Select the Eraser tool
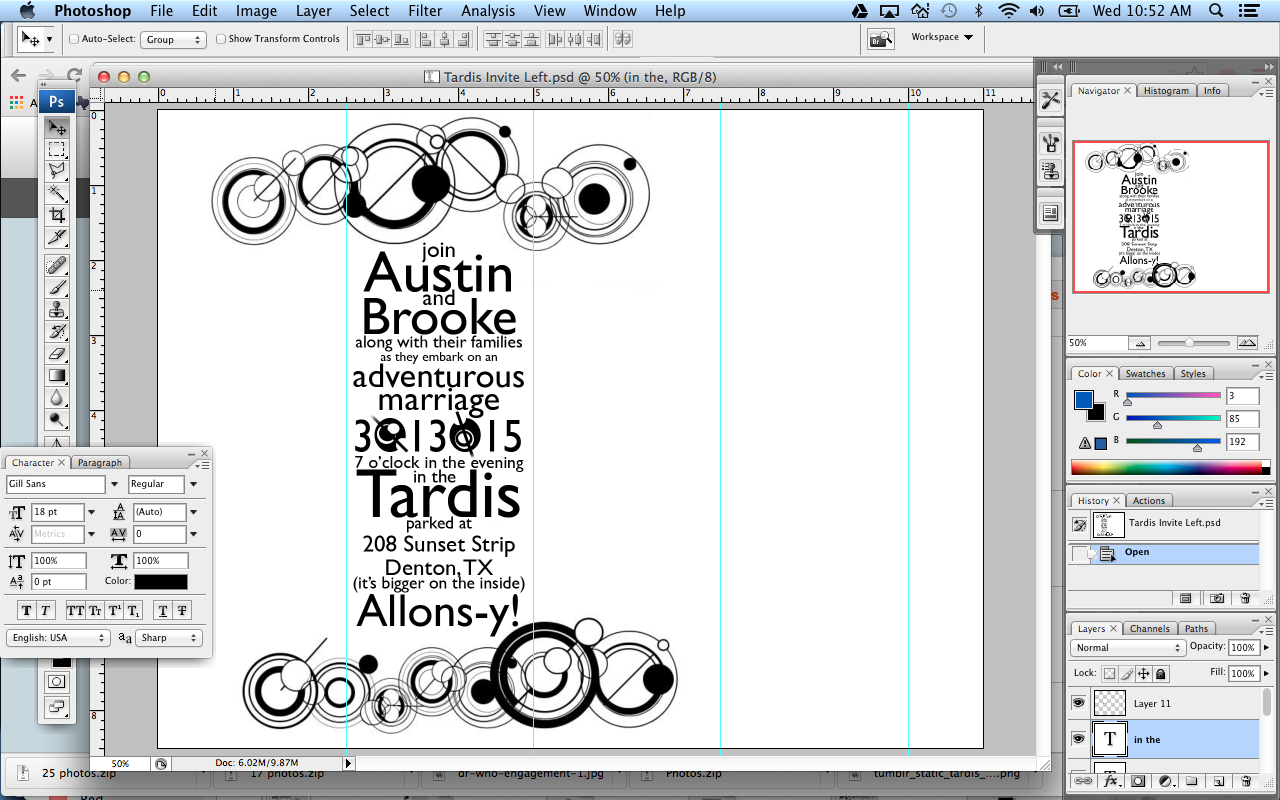The height and width of the screenshot is (800, 1280). coord(57,353)
